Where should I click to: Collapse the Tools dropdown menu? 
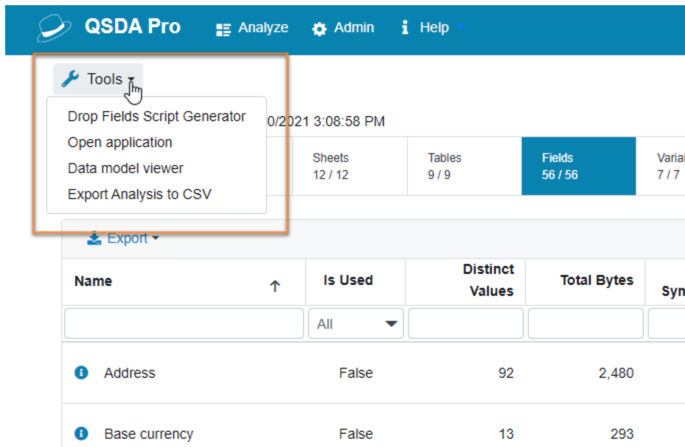pos(98,79)
